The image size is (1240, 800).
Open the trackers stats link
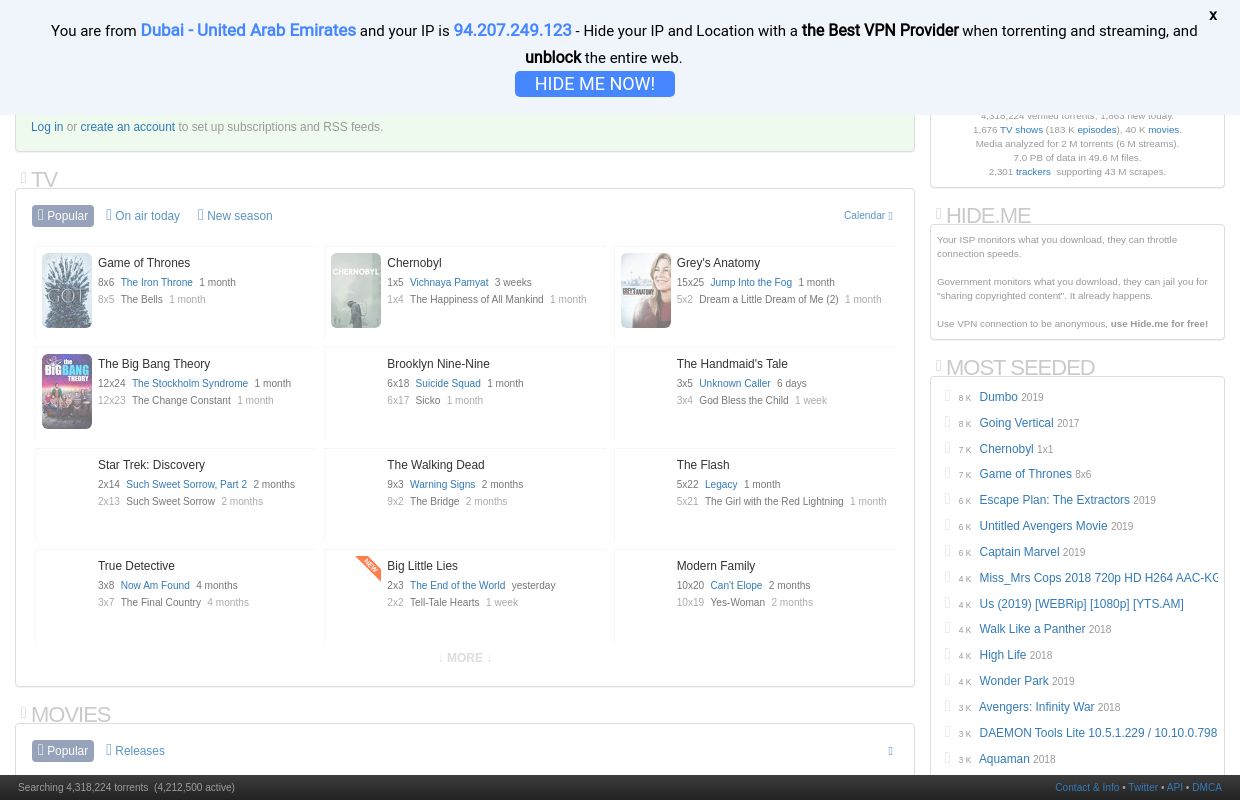pyautogui.click(x=1033, y=172)
